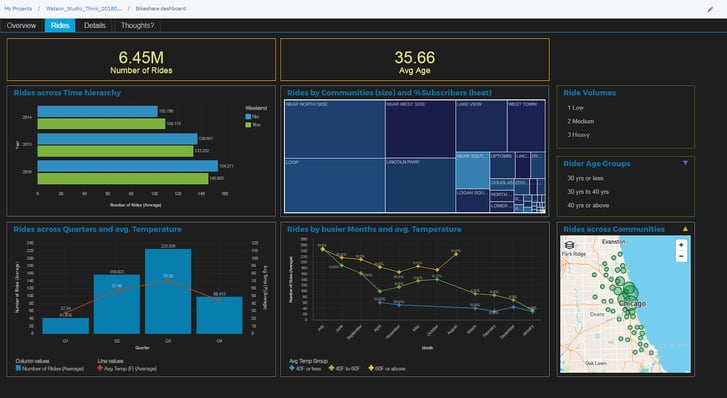
Task: Select the '30 yrs or less' age group
Action: pyautogui.click(x=585, y=178)
